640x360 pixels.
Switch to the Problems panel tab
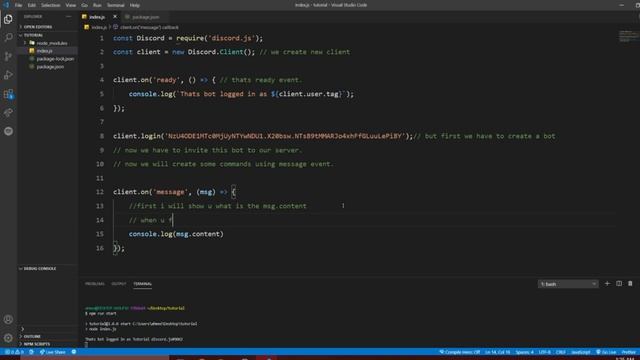click(95, 284)
